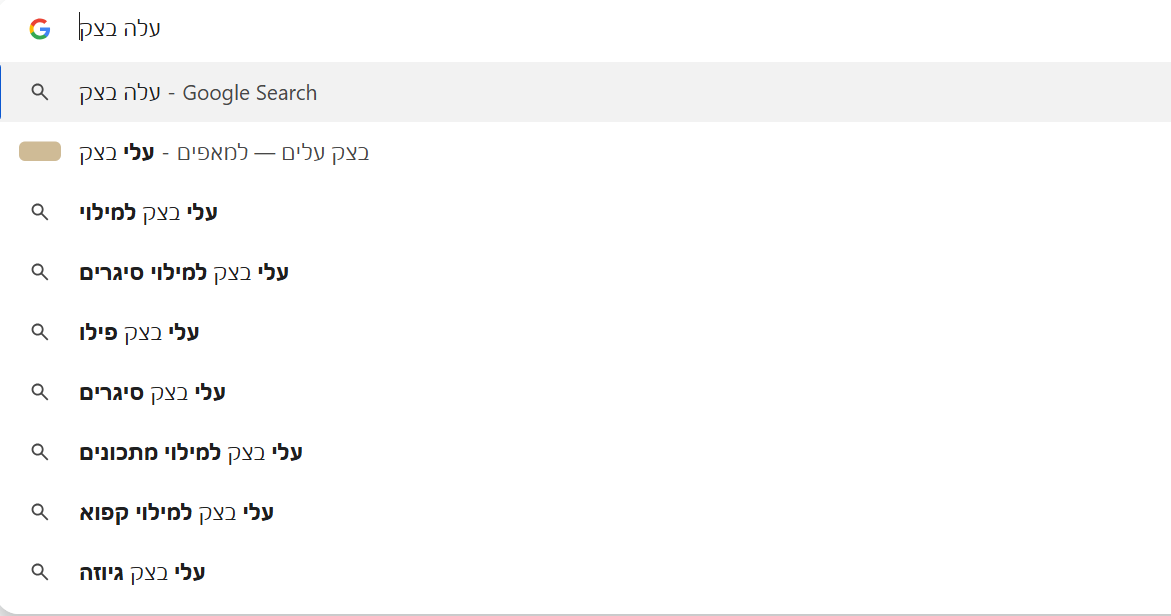Select the 'עלי בצק גיוזה' suggestion
The image size is (1171, 616).
pyautogui.click(x=142, y=573)
